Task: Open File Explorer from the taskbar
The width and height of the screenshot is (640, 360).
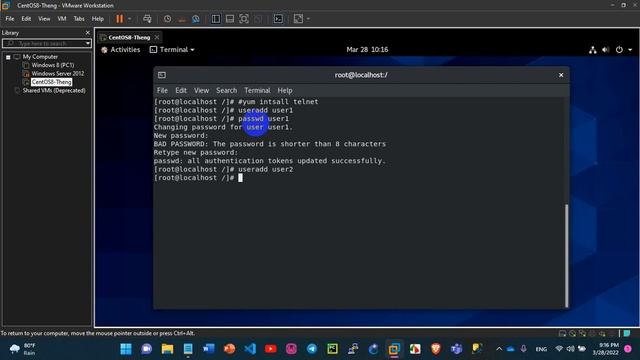Action: pyautogui.click(x=167, y=349)
